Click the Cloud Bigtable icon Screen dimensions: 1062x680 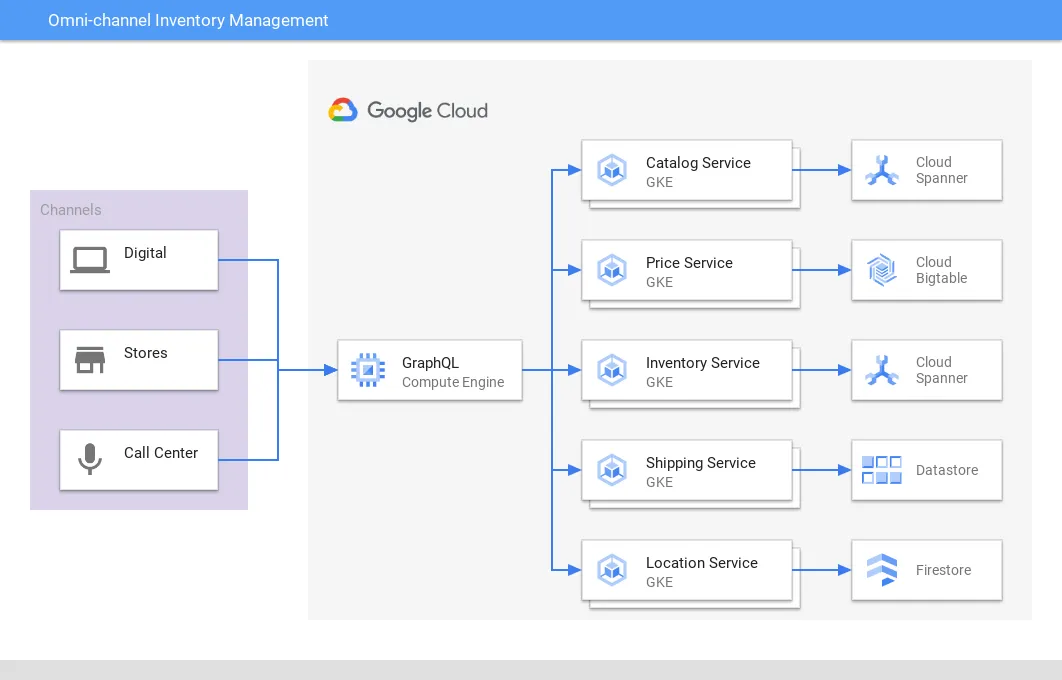click(882, 270)
